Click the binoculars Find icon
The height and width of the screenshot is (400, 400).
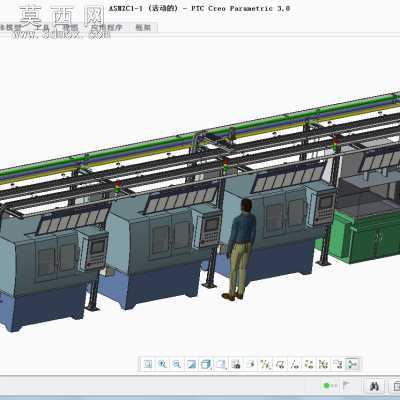[x=375, y=387]
